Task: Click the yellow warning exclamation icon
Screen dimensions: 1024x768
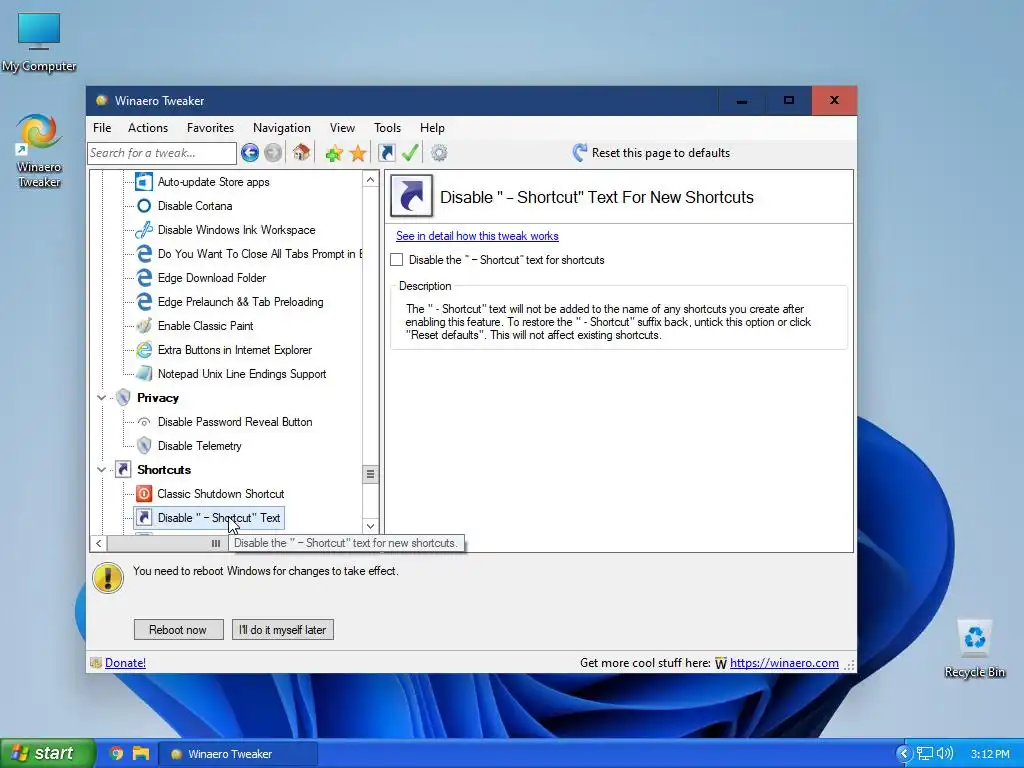Action: tap(108, 578)
